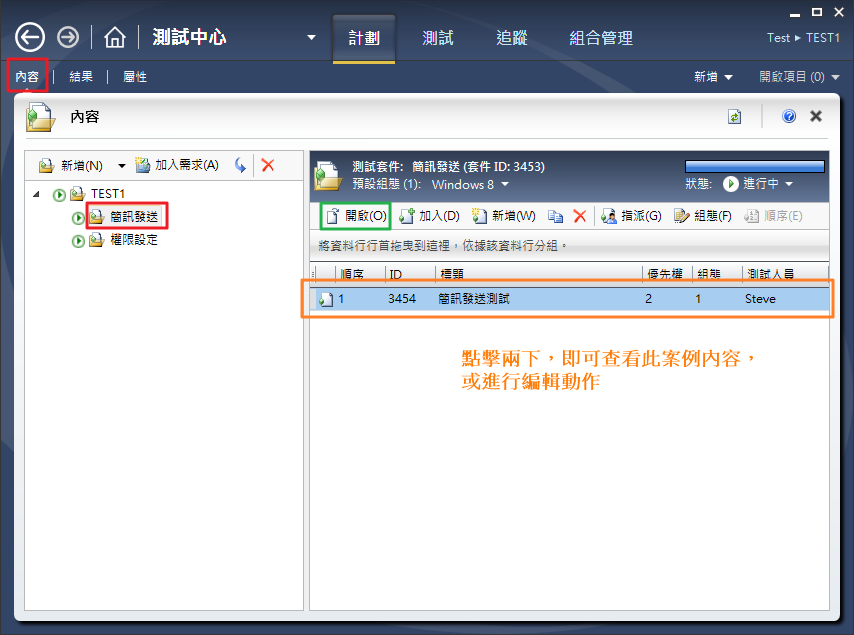The image size is (854, 635).
Task: Switch to the 計劃 tab
Action: 364,38
